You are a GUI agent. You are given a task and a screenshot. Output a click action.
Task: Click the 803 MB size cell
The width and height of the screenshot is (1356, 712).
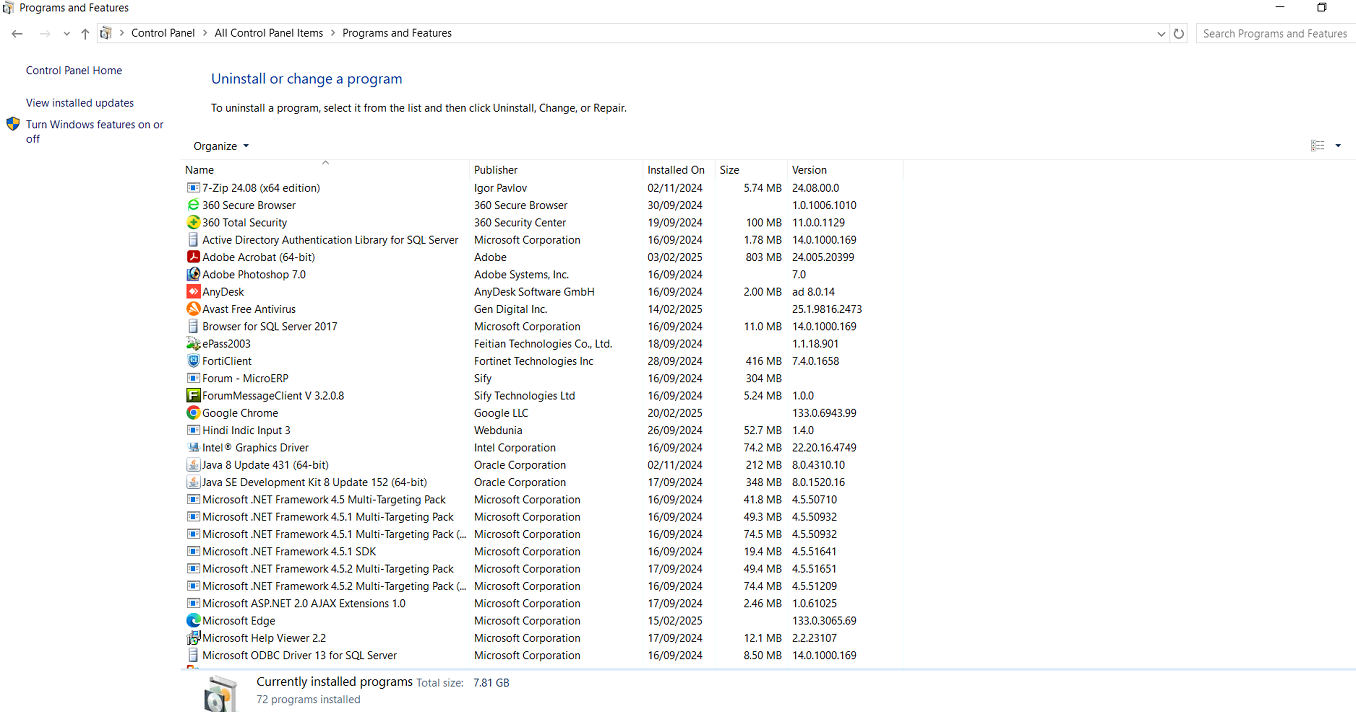click(764, 257)
